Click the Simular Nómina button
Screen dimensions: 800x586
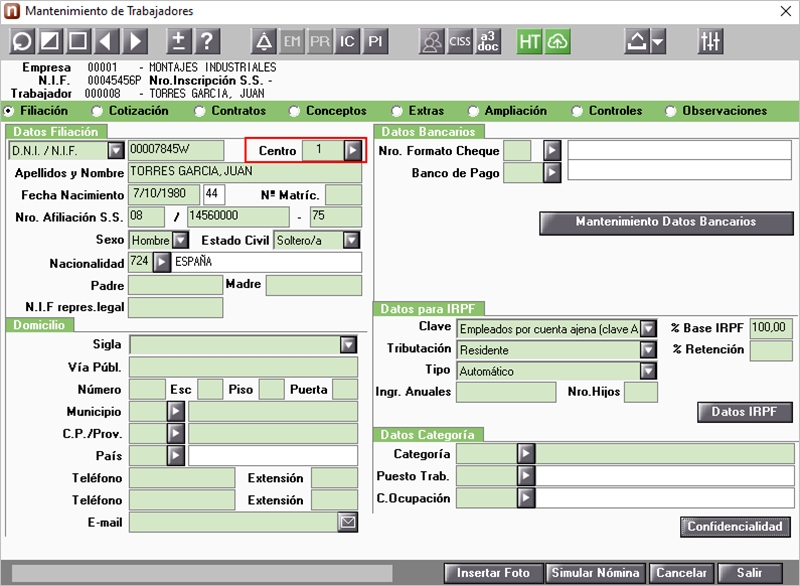[x=595, y=573]
